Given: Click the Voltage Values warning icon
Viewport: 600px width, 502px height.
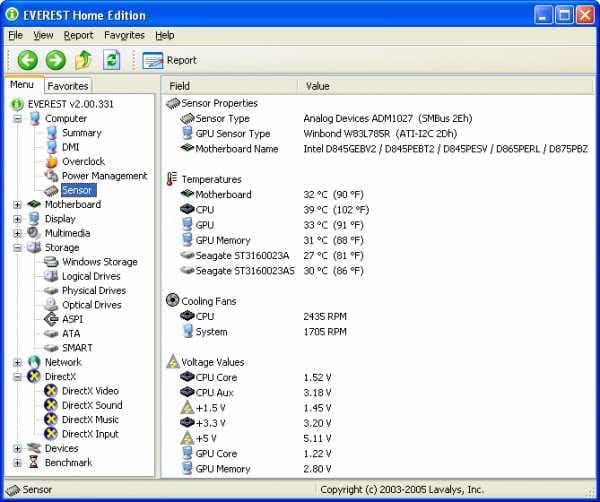Looking at the screenshot, I should 173,362.
